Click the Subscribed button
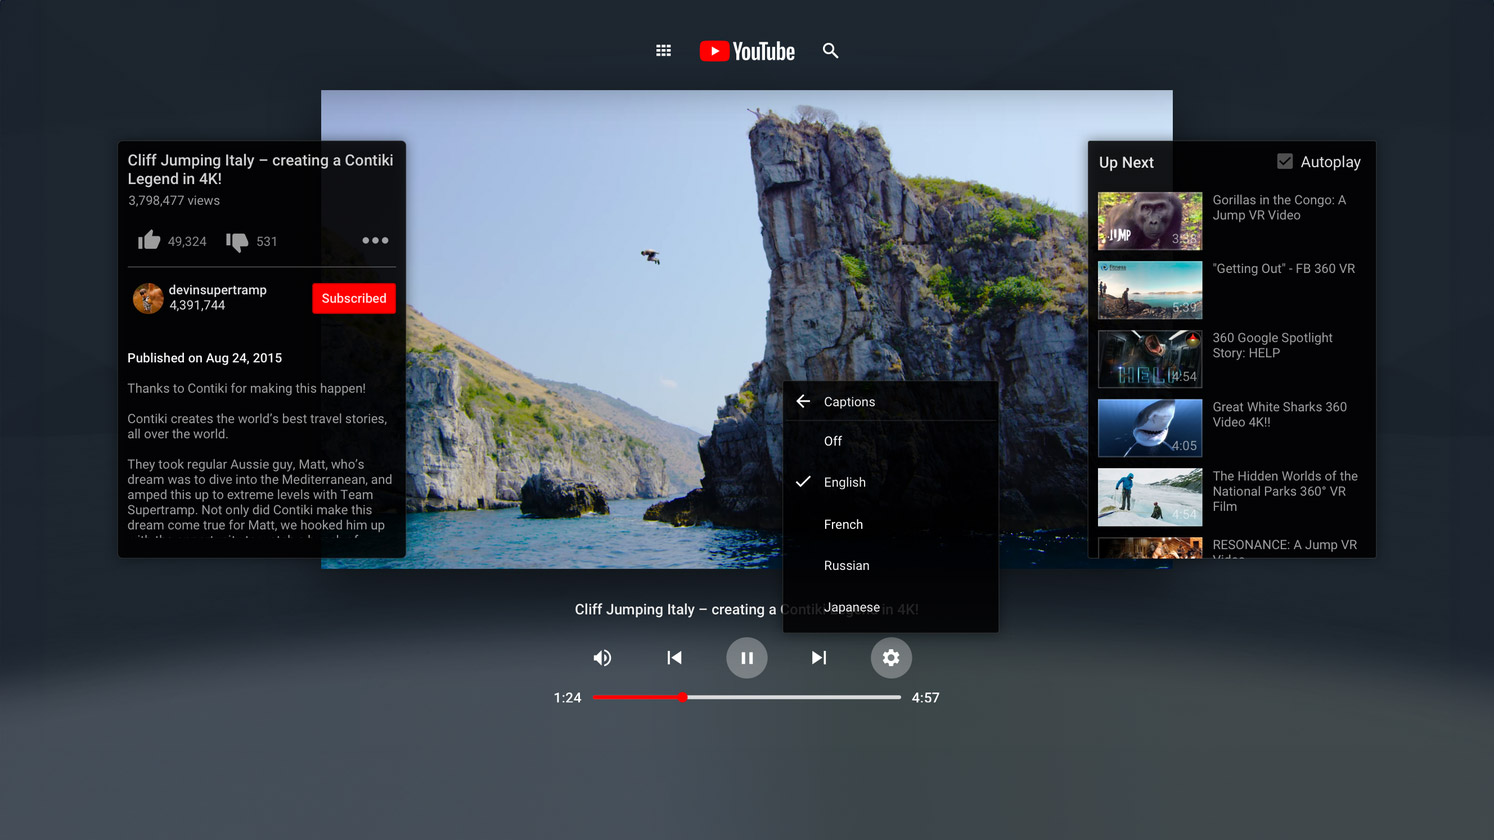Viewport: 1494px width, 840px height. (354, 298)
